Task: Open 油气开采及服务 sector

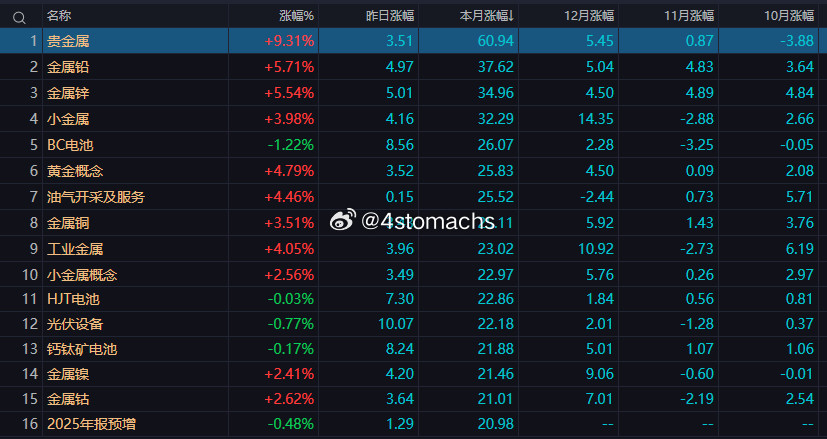Action: (x=414, y=197)
